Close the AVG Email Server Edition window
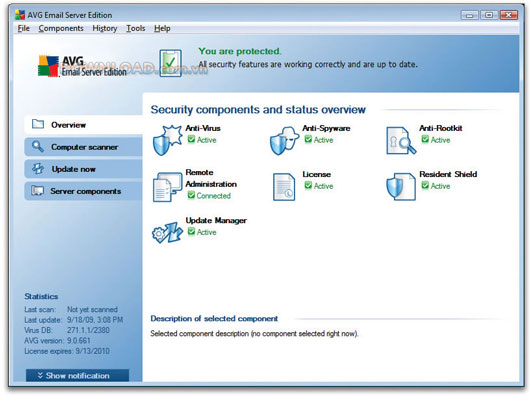530x395 pixels. [509, 15]
